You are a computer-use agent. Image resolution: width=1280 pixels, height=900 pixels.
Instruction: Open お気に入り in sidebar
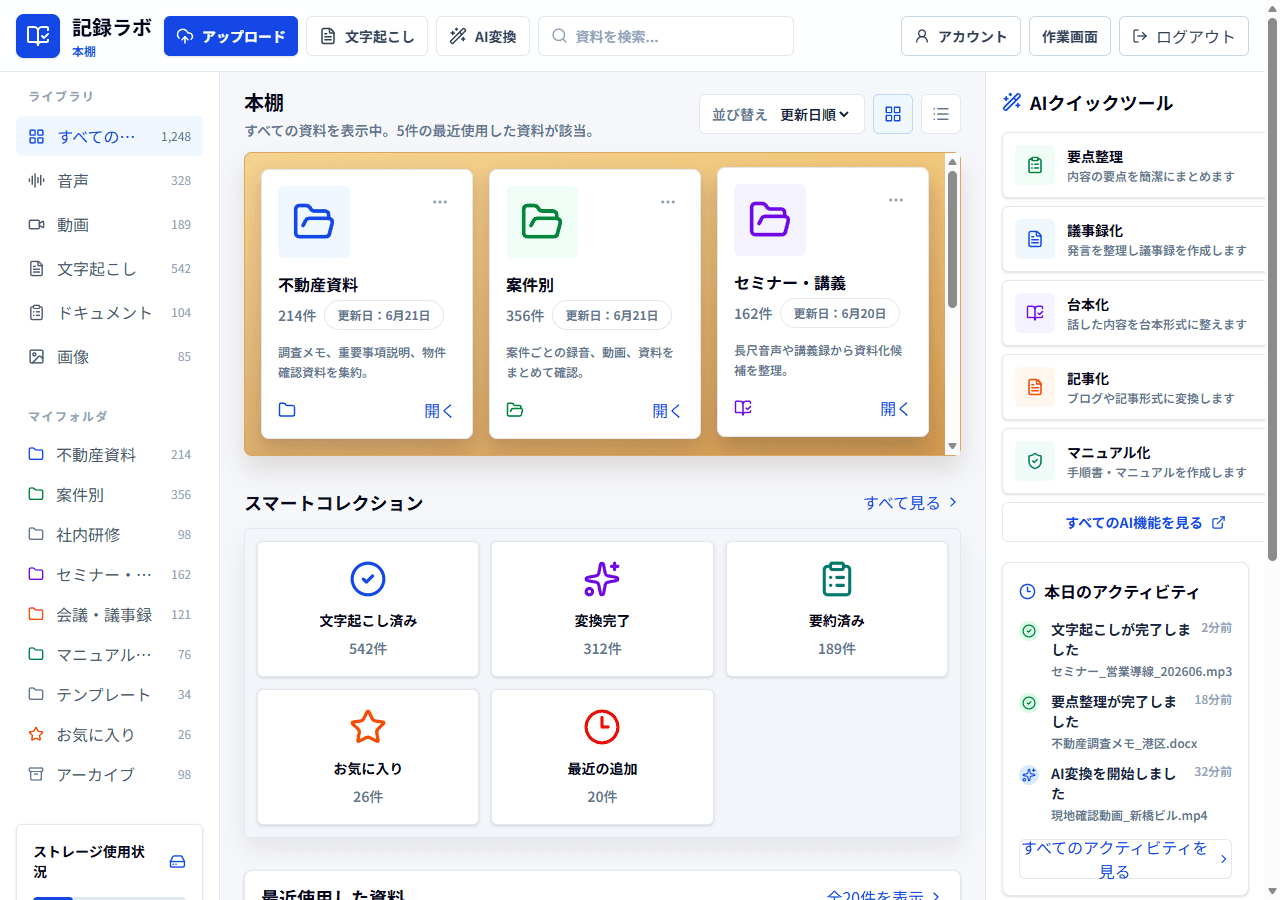pyautogui.click(x=109, y=735)
